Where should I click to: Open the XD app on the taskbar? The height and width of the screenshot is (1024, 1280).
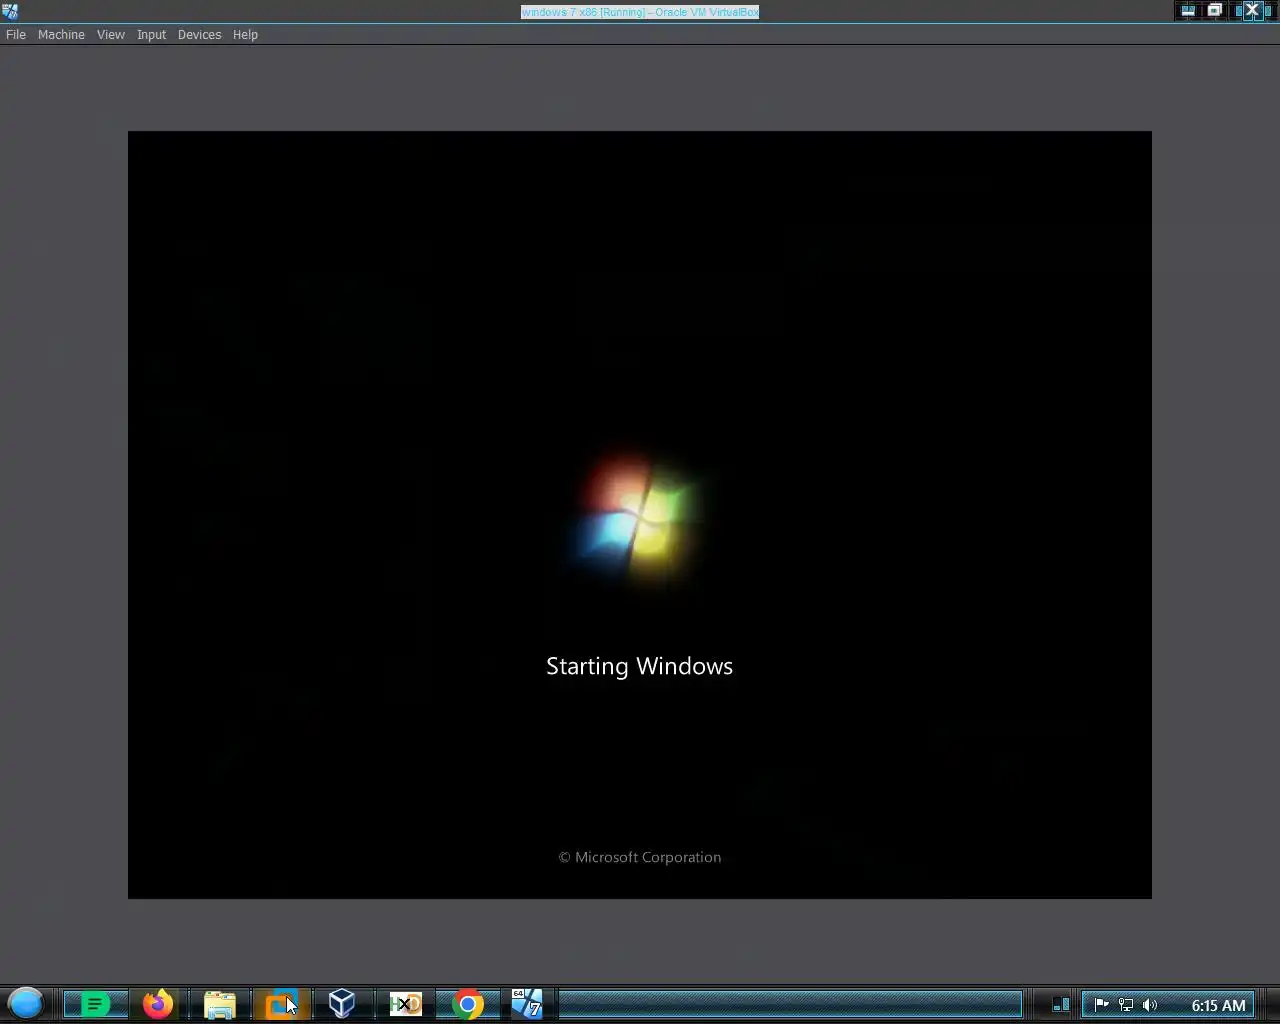point(405,1004)
